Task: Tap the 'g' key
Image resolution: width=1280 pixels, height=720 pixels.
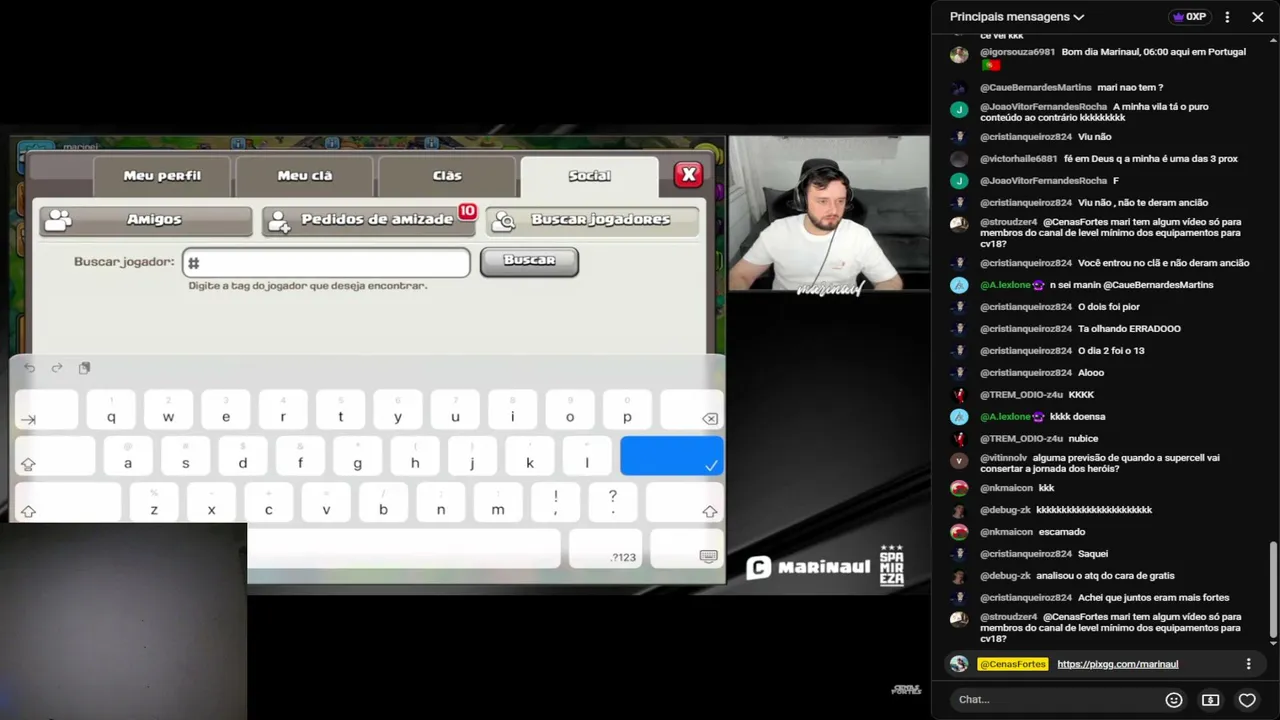Action: [x=358, y=456]
